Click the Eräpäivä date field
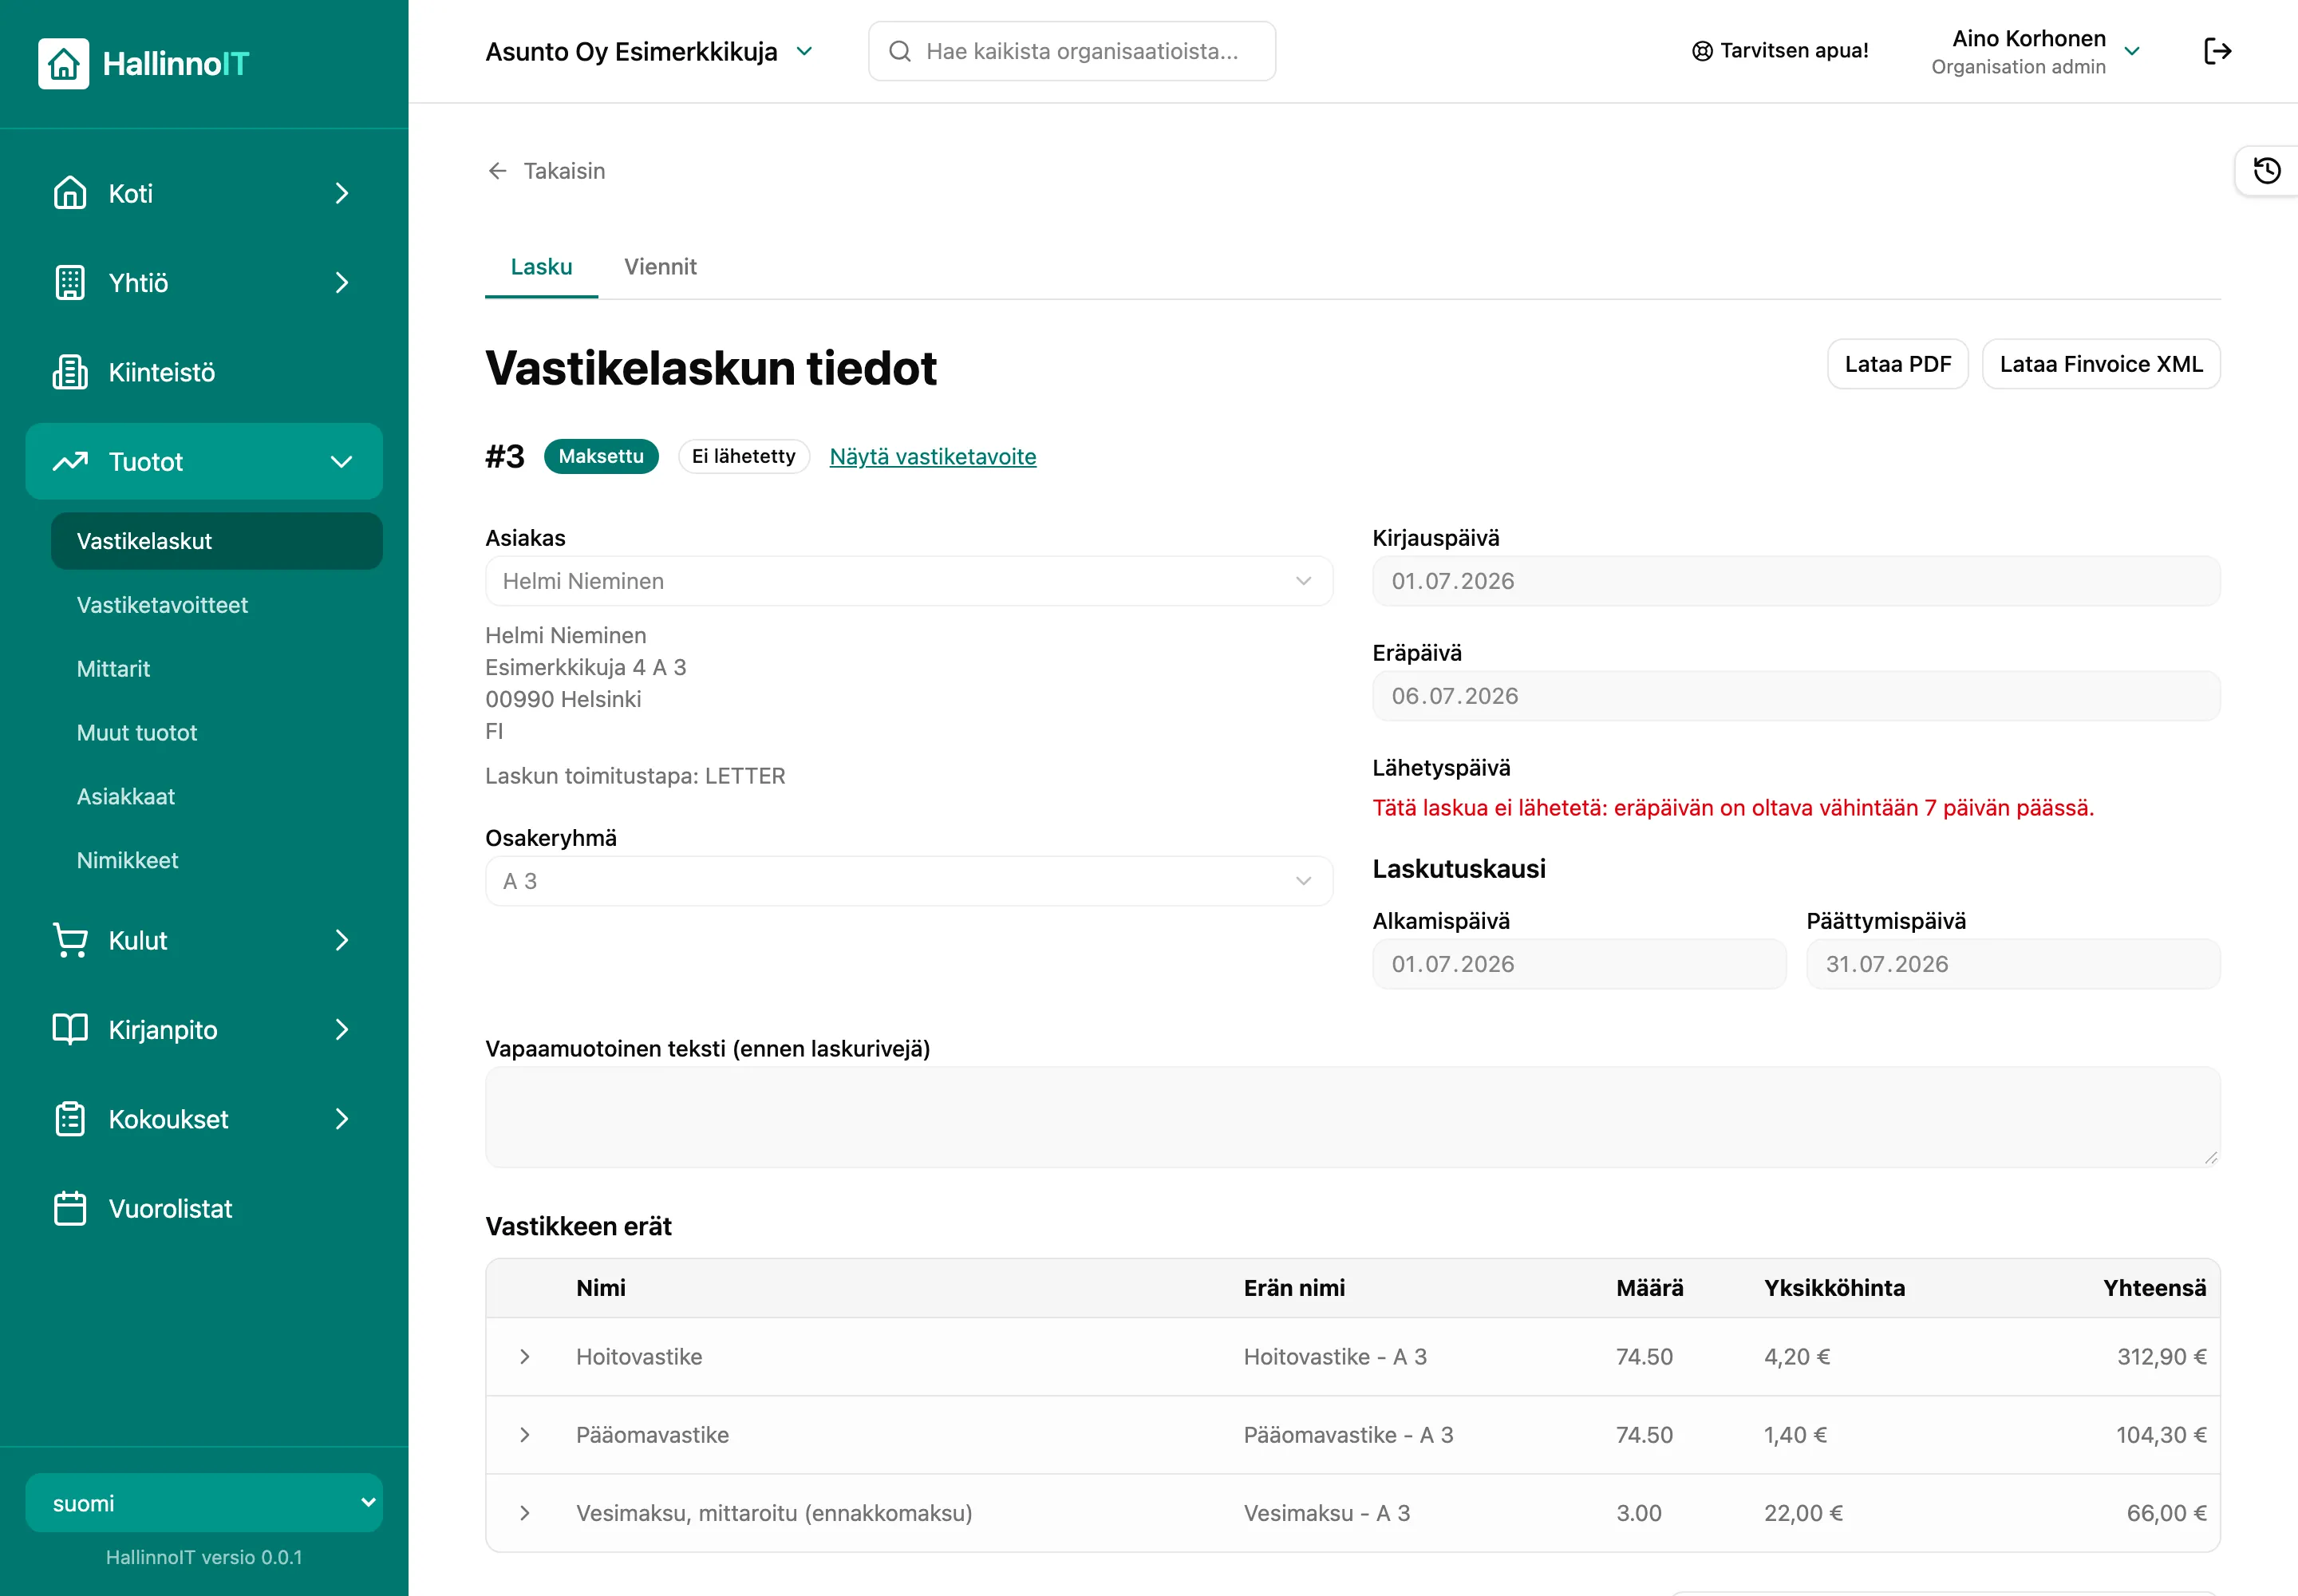The height and width of the screenshot is (1596, 2298). point(1795,696)
